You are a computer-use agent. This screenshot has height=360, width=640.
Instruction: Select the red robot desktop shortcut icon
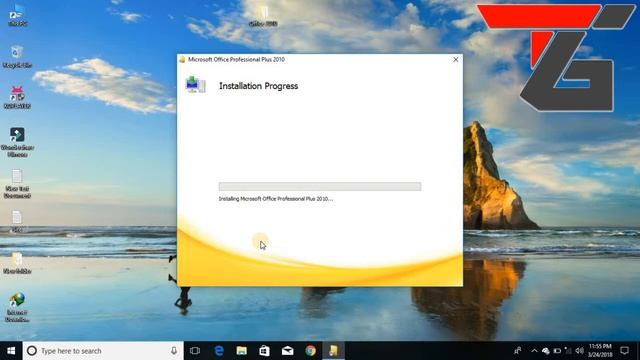[x=17, y=98]
